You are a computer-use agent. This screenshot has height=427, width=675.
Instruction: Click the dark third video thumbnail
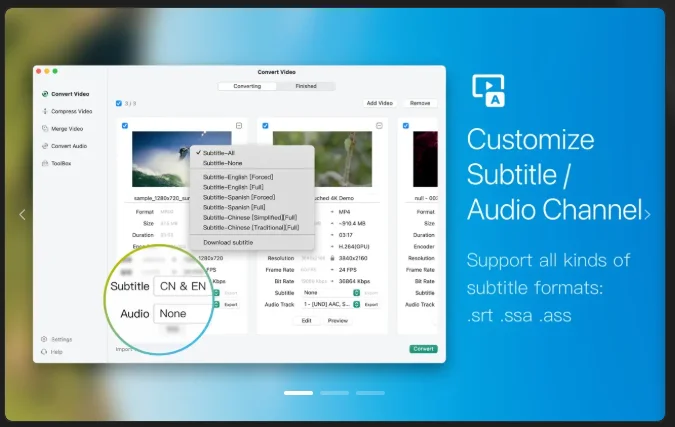point(425,159)
